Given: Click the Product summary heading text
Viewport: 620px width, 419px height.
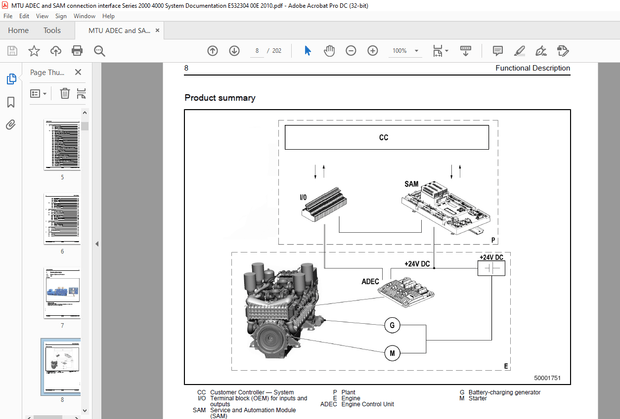Looking at the screenshot, I should [x=220, y=98].
